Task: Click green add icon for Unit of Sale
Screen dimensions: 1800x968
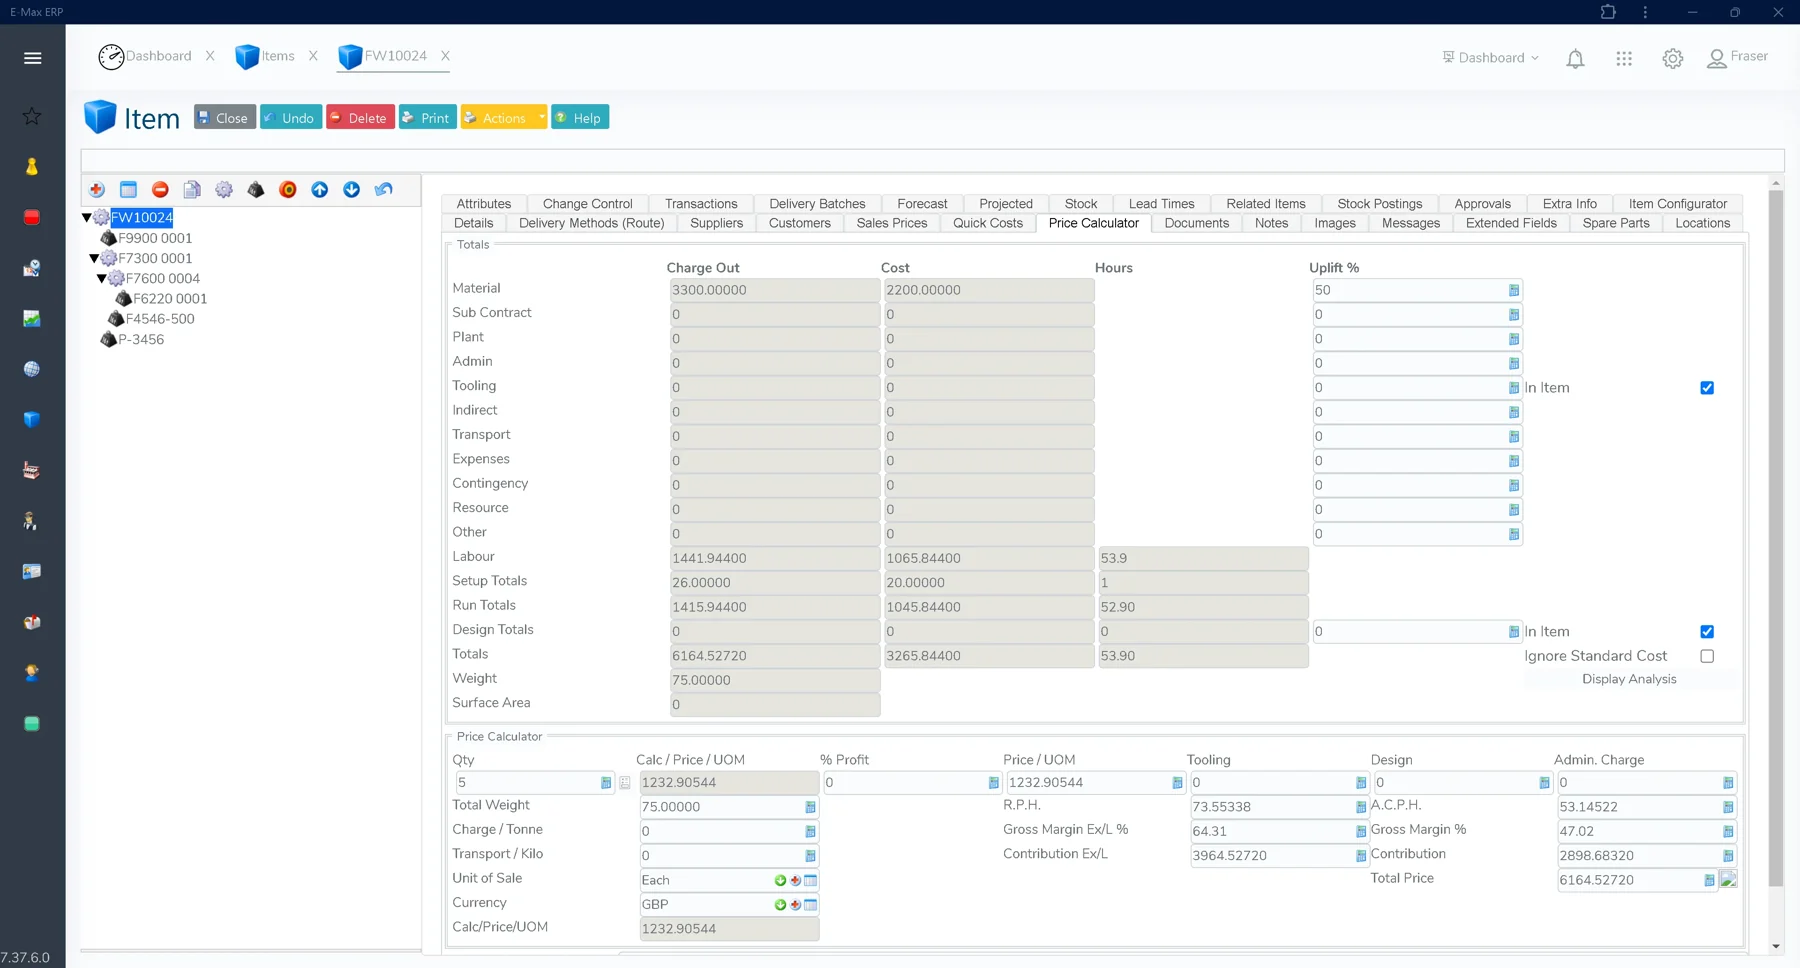Action: [780, 880]
